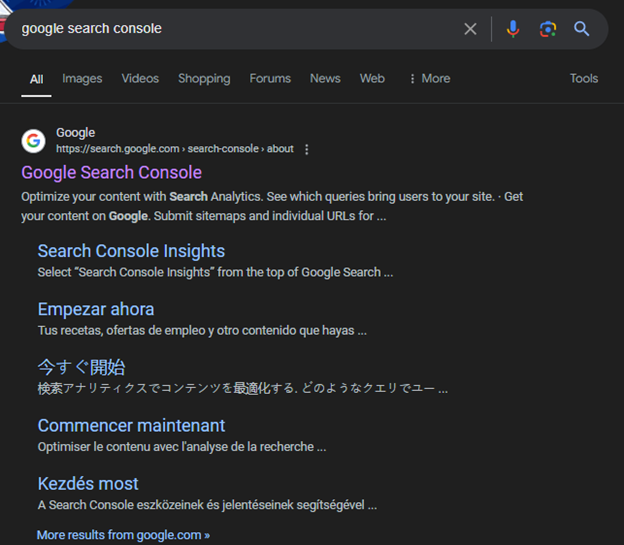Select the All tab
Screen dimensions: 624x545
(x=36, y=79)
